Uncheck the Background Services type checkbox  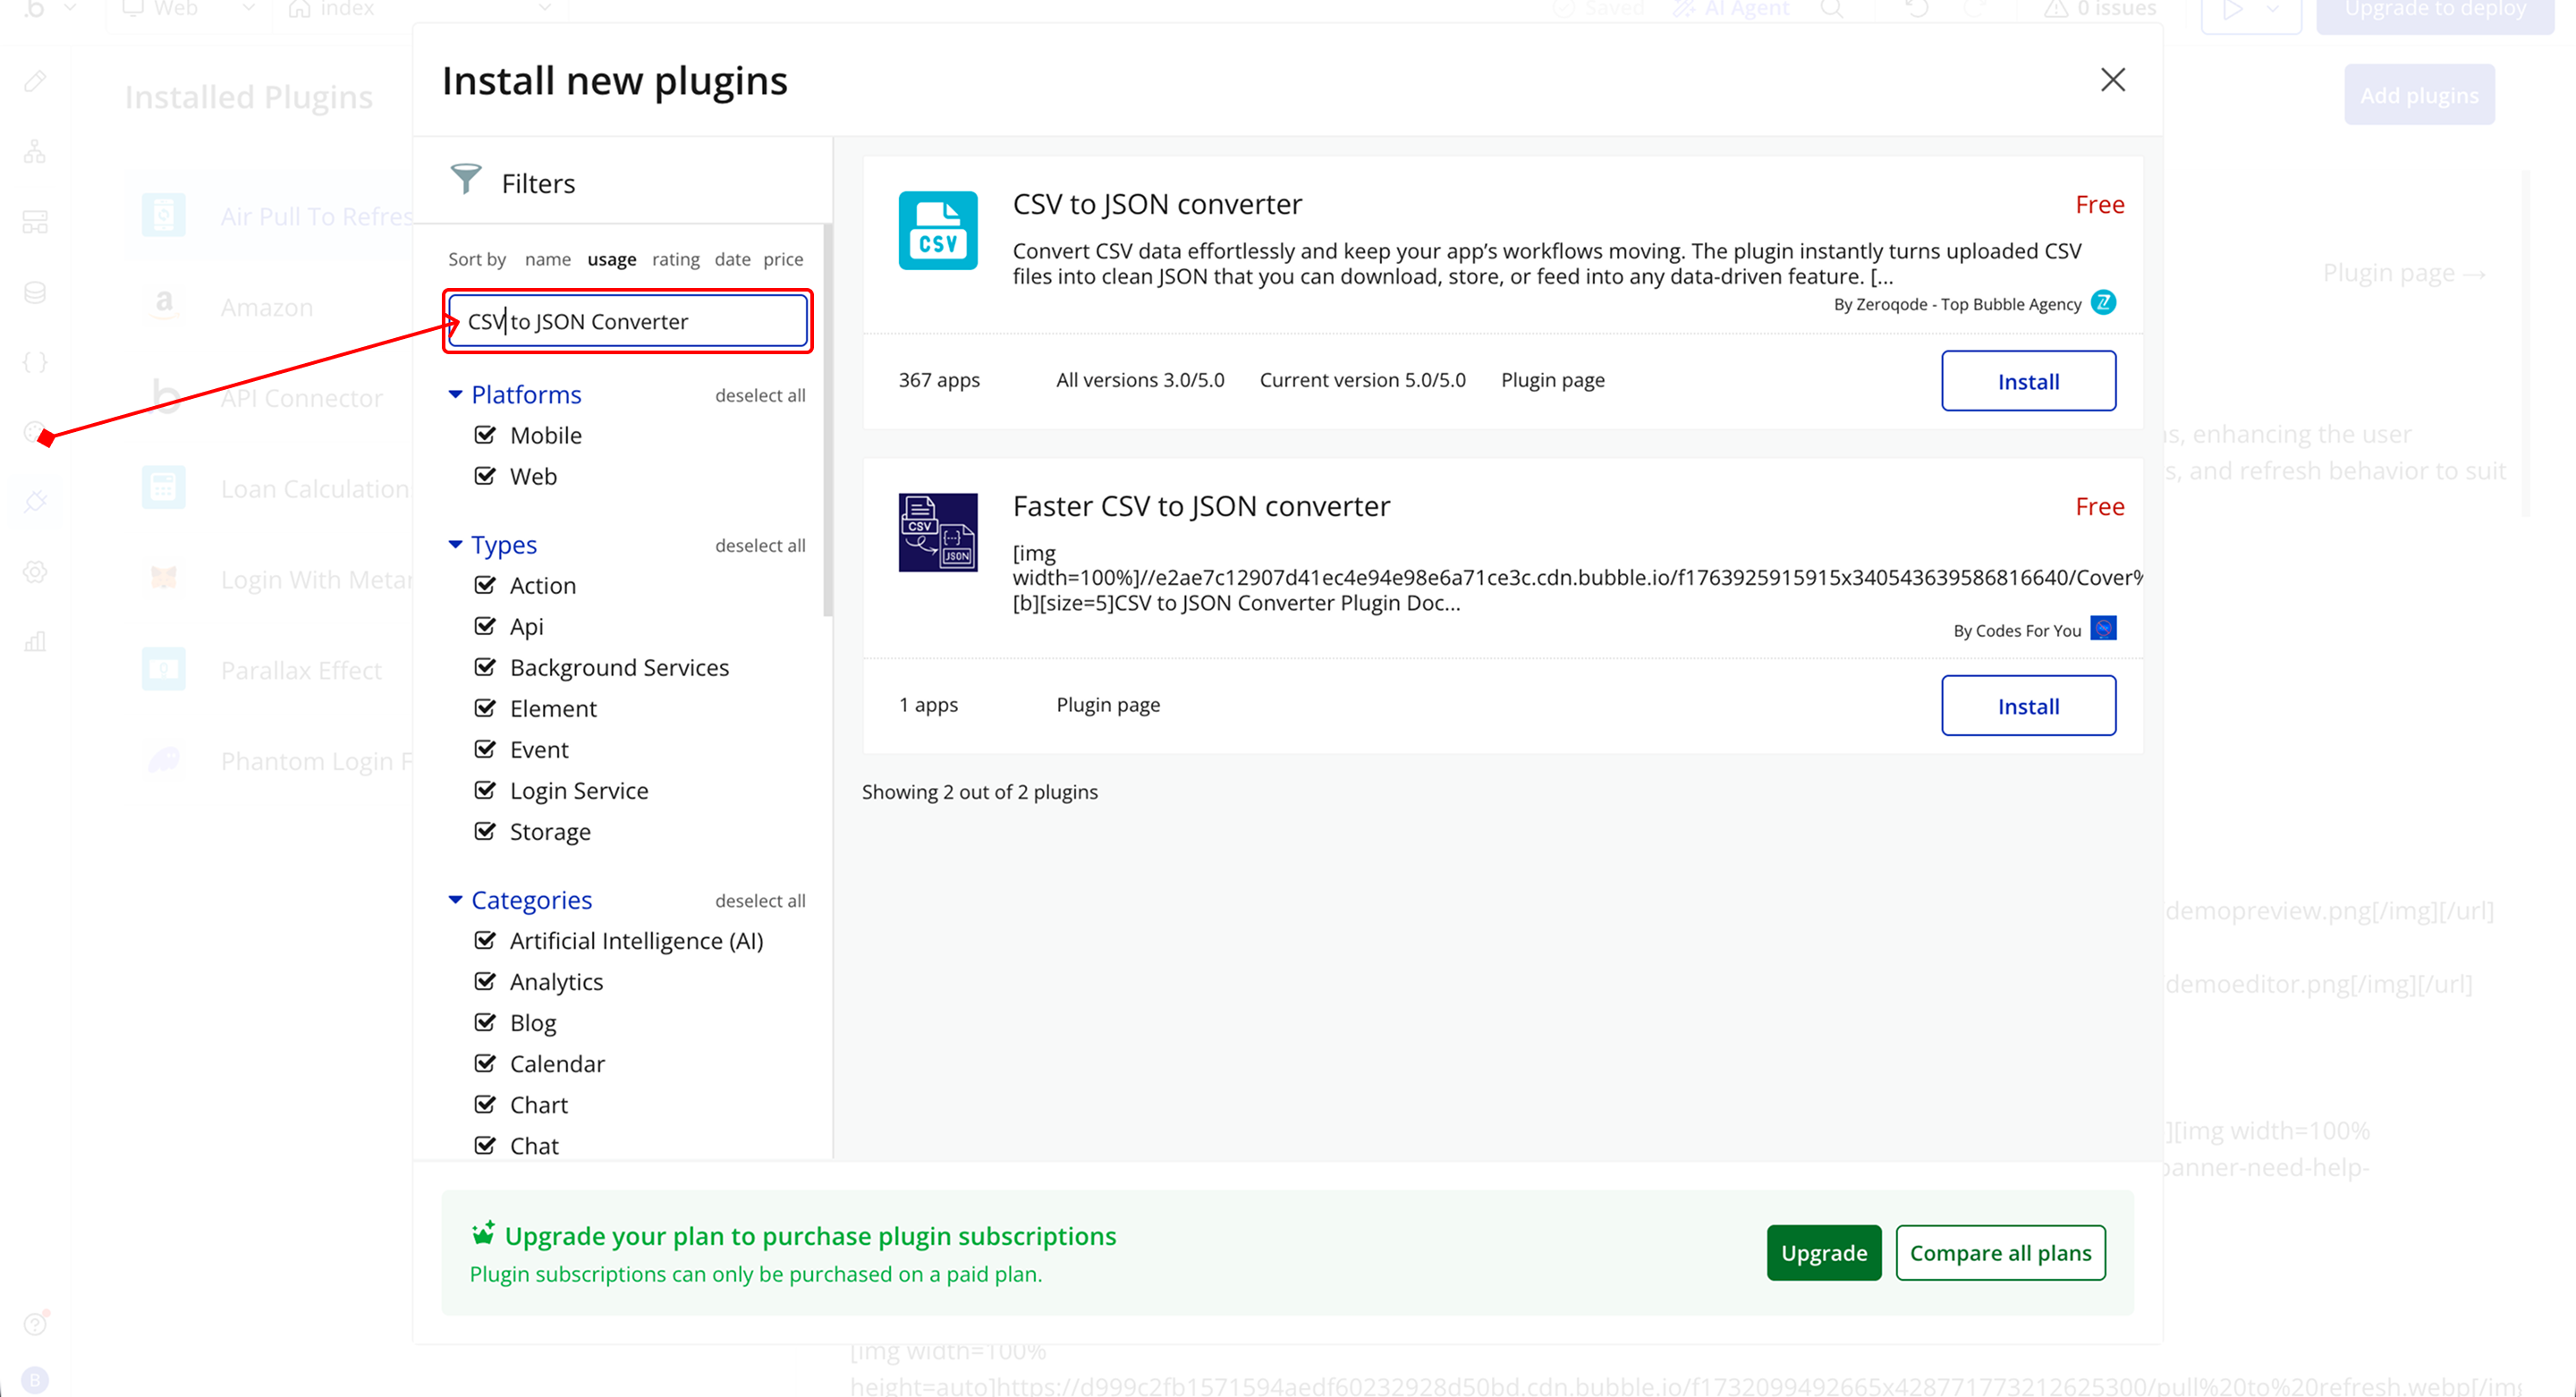click(x=485, y=667)
